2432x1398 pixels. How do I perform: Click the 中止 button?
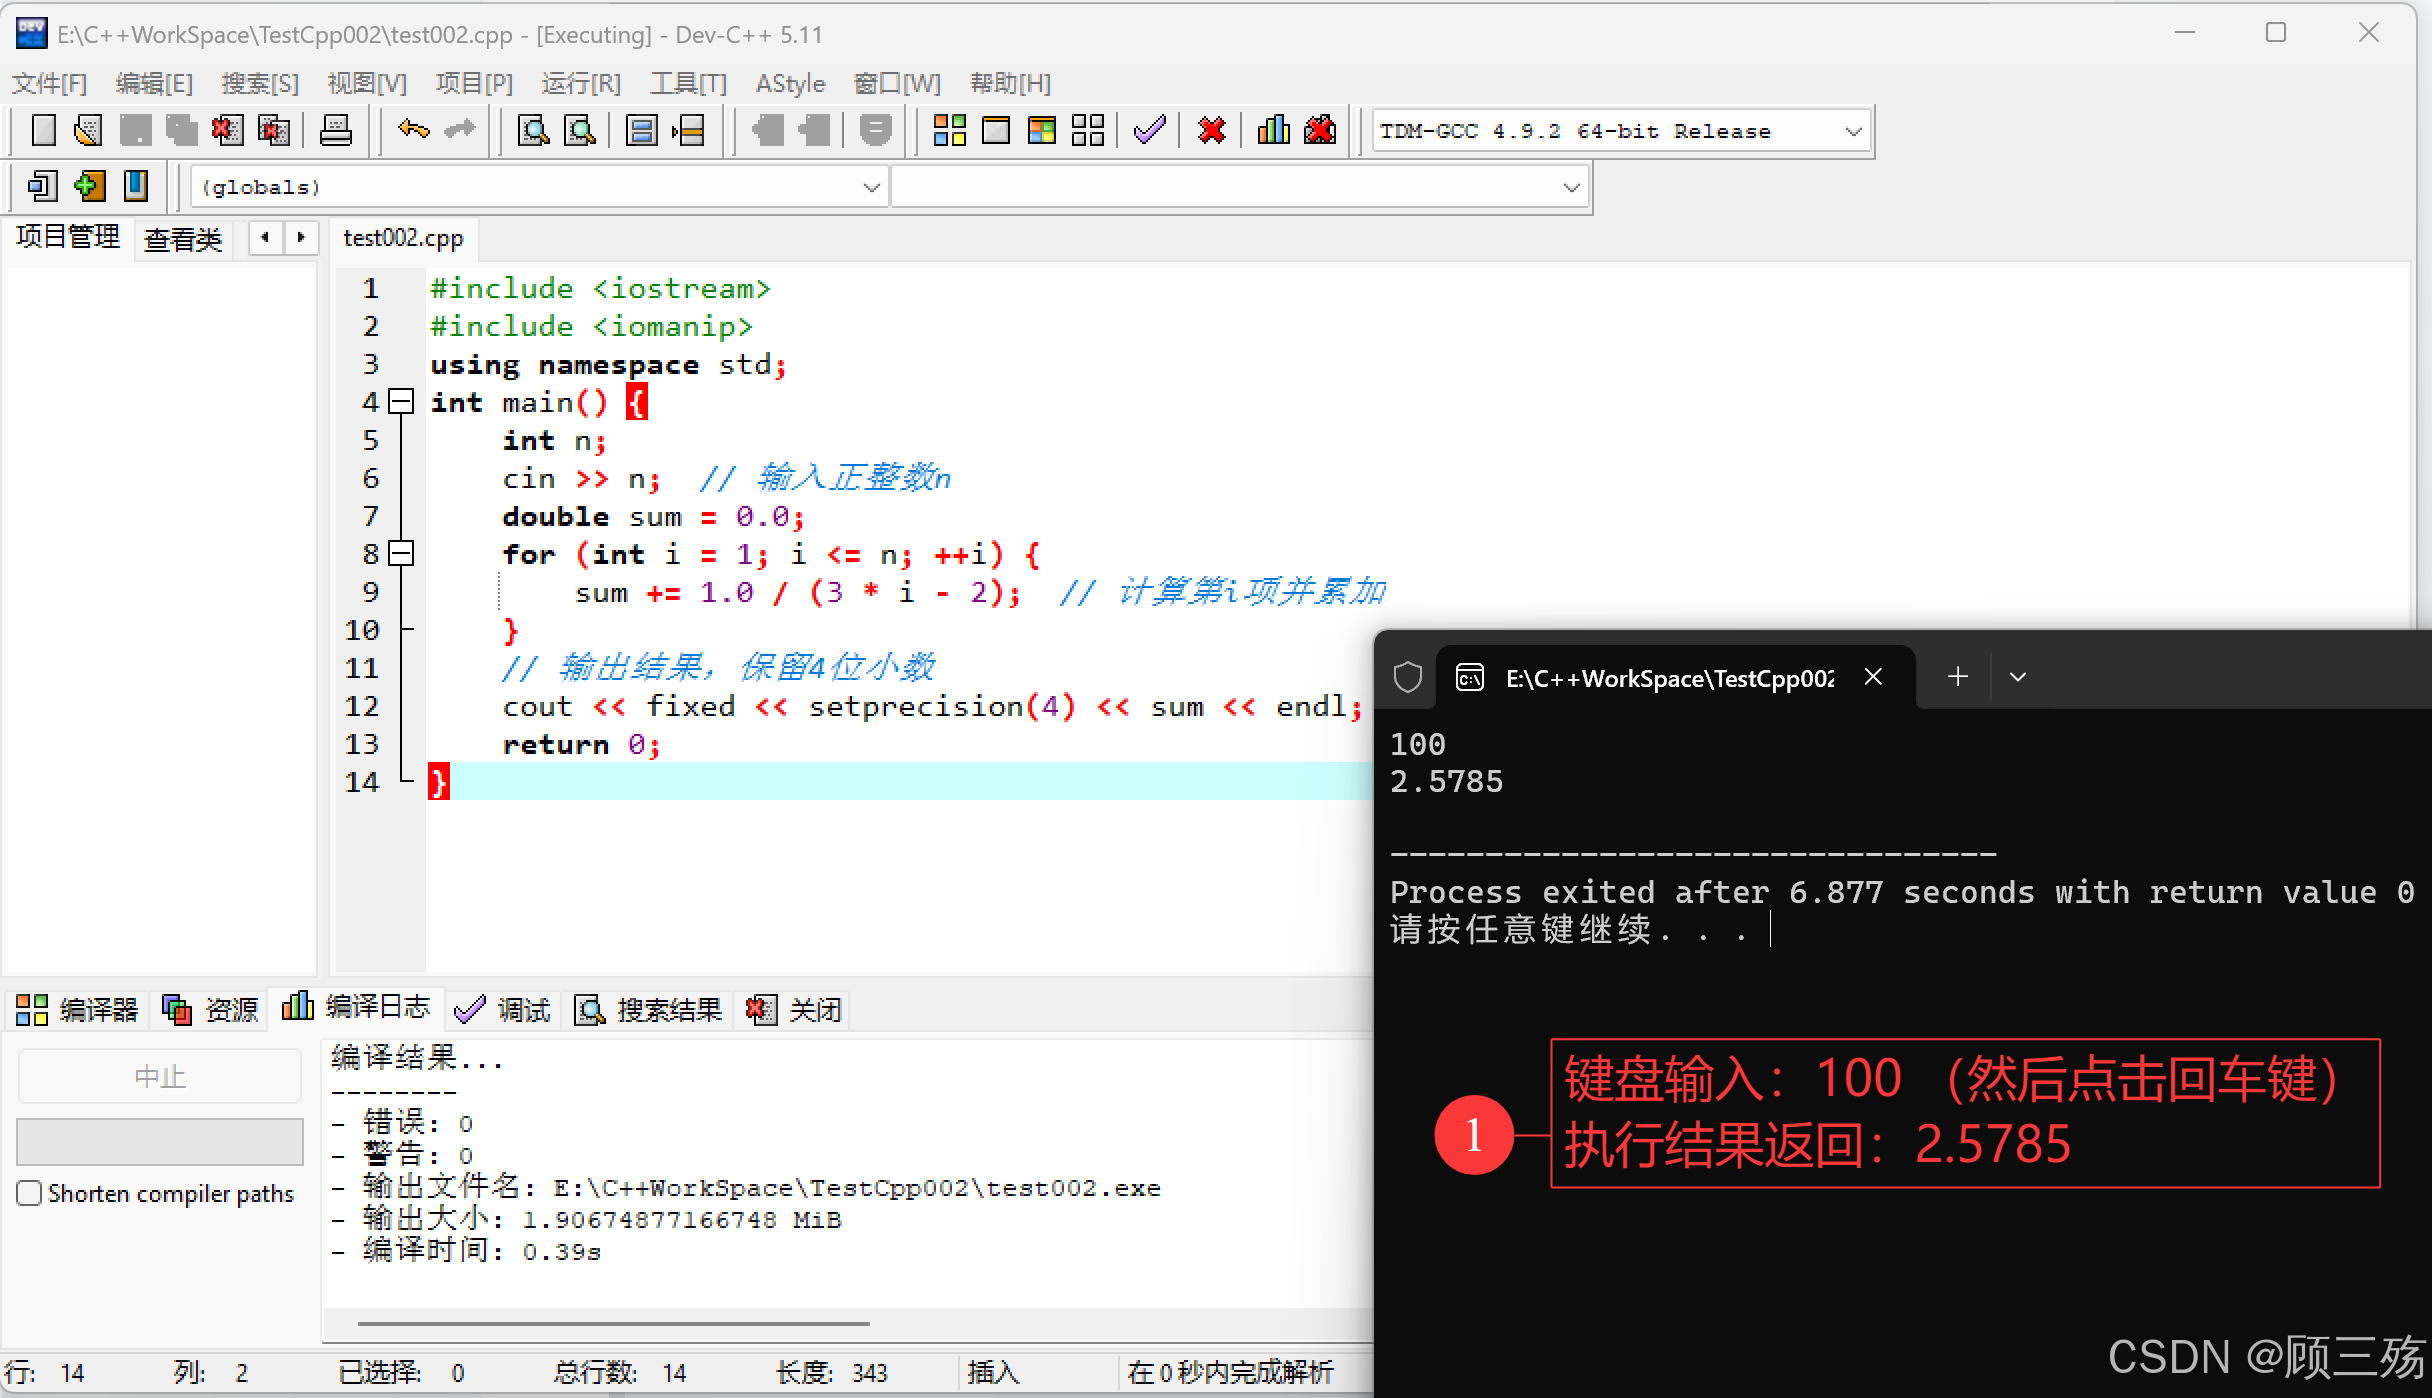click(x=159, y=1077)
